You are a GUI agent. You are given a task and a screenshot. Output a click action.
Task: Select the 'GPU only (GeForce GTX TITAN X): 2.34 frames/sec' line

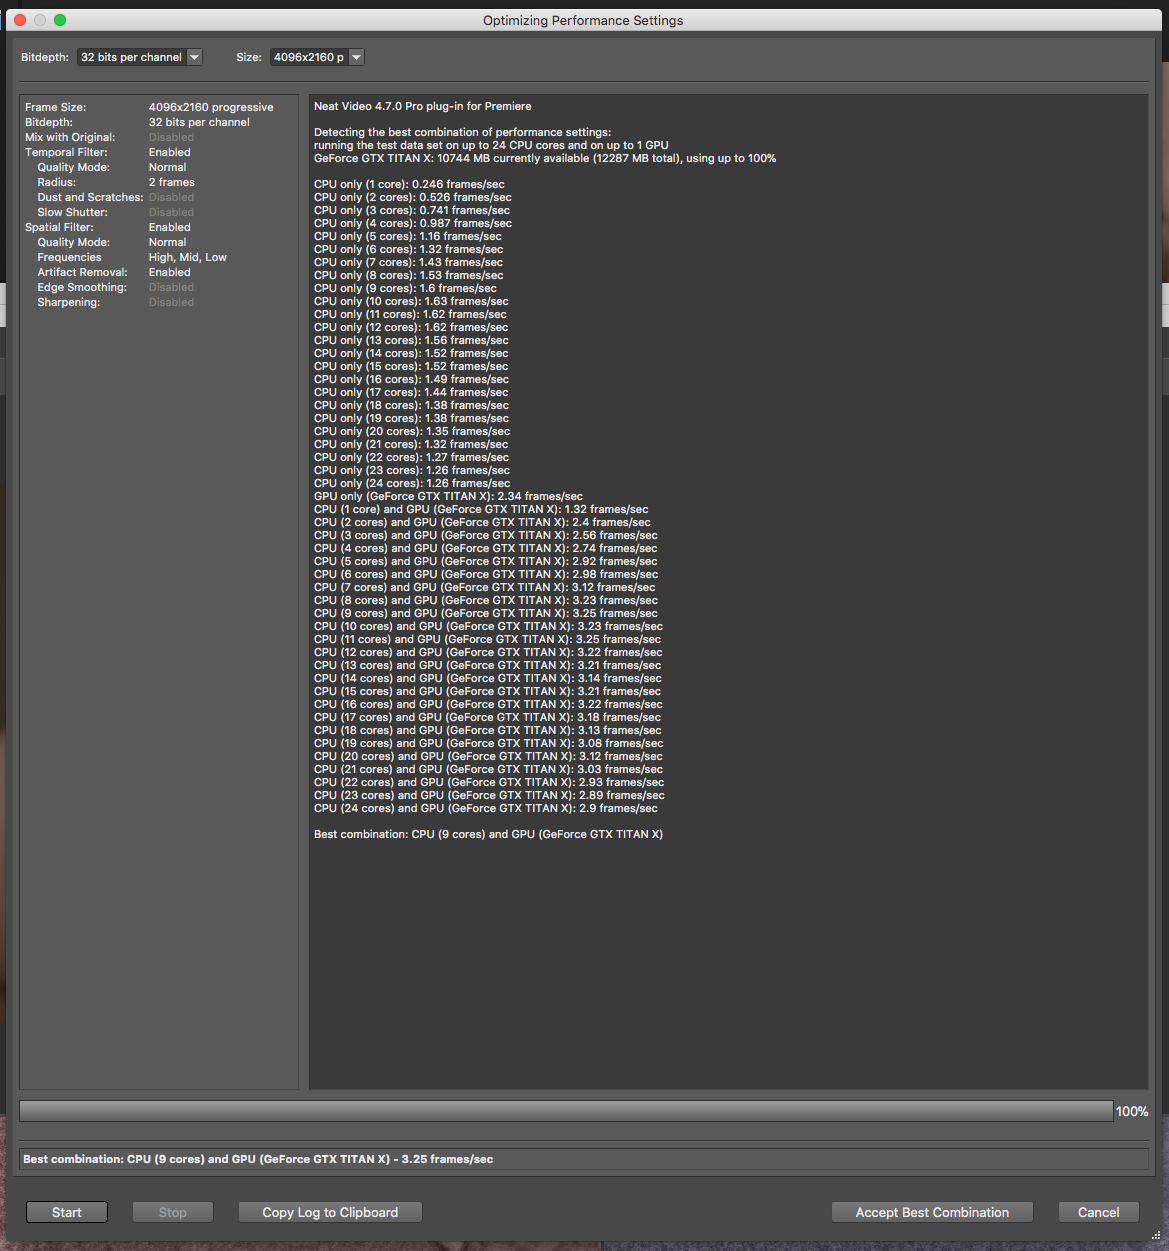[x=448, y=496]
